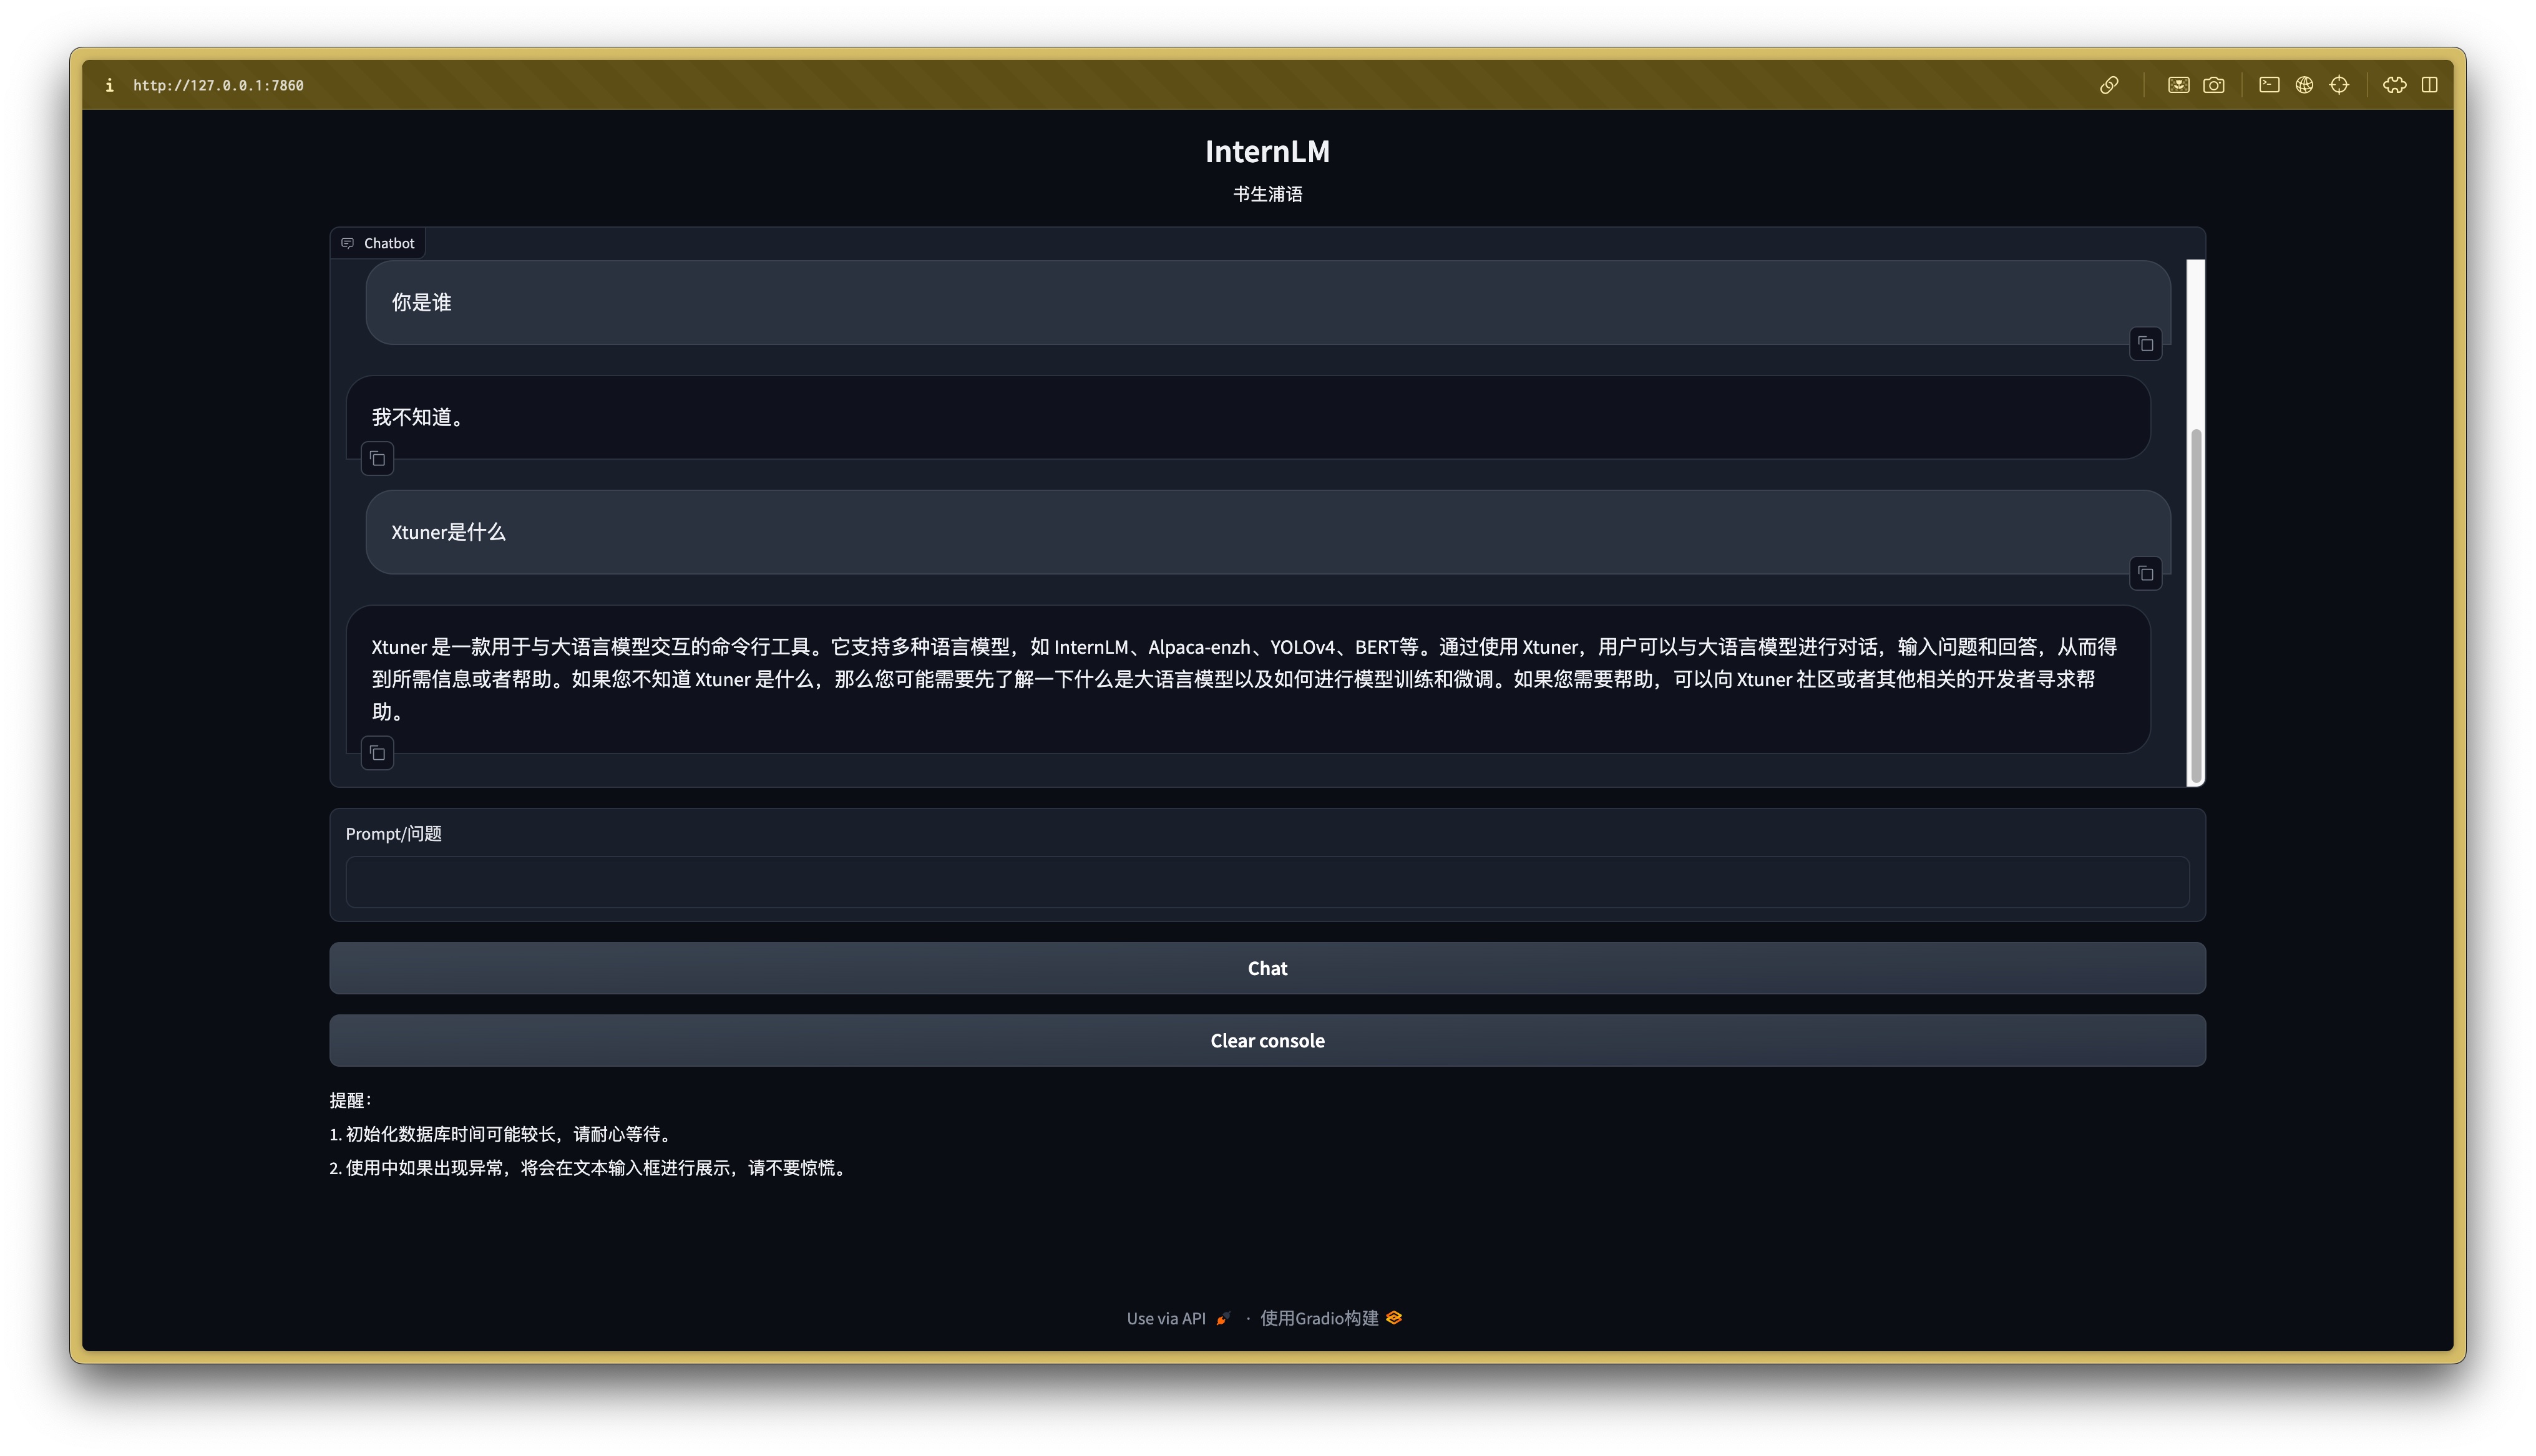Copy the '我不知道。' reply
2536x1456 pixels.
click(377, 459)
